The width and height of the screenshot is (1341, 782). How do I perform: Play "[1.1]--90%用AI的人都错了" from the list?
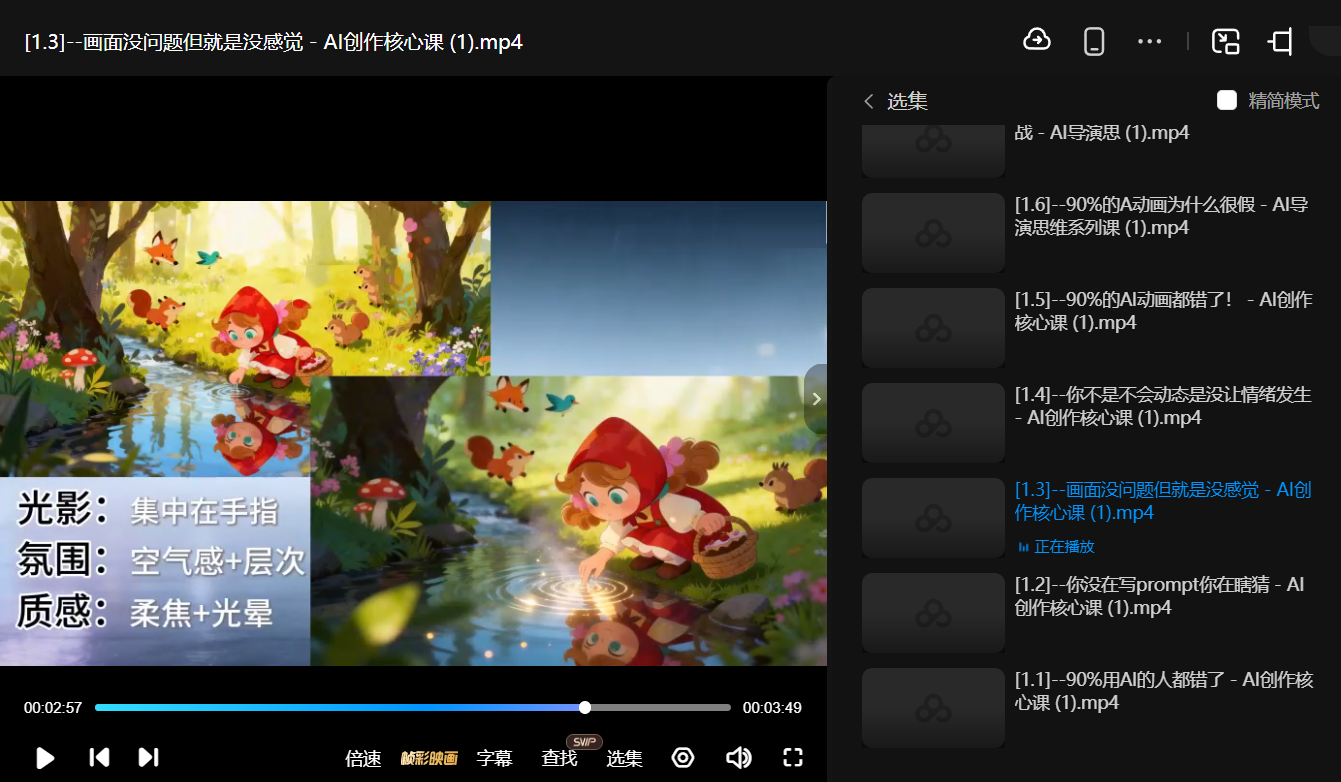click(x=1164, y=691)
